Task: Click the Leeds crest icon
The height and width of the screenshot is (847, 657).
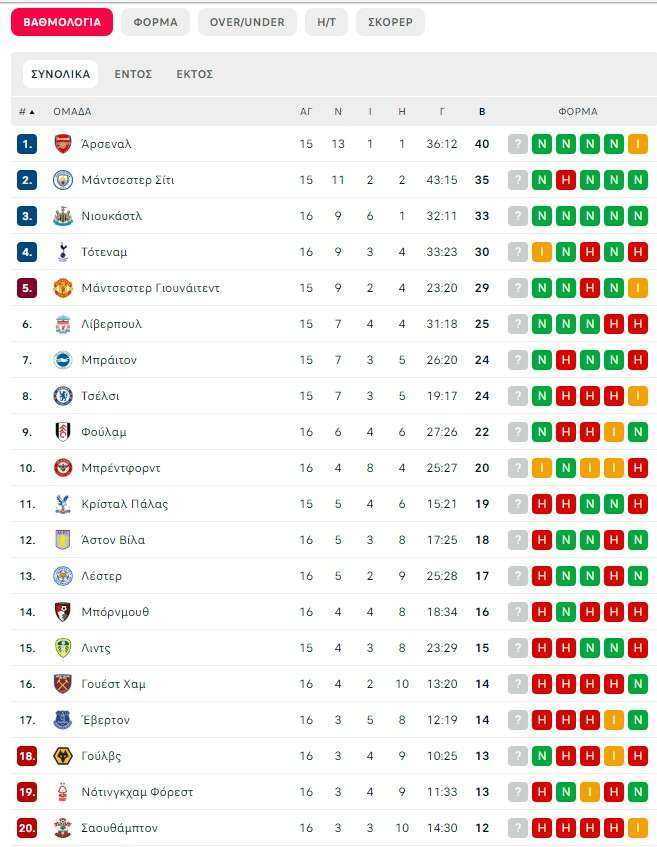Action: tap(63, 648)
